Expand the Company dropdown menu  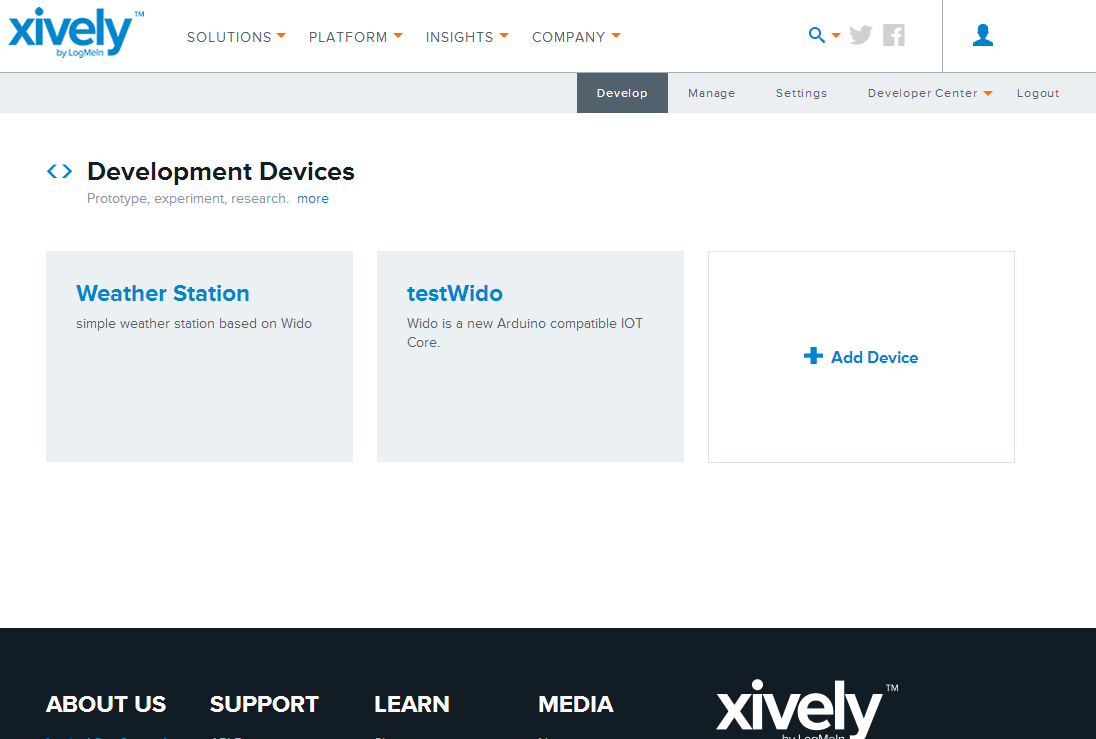point(576,37)
